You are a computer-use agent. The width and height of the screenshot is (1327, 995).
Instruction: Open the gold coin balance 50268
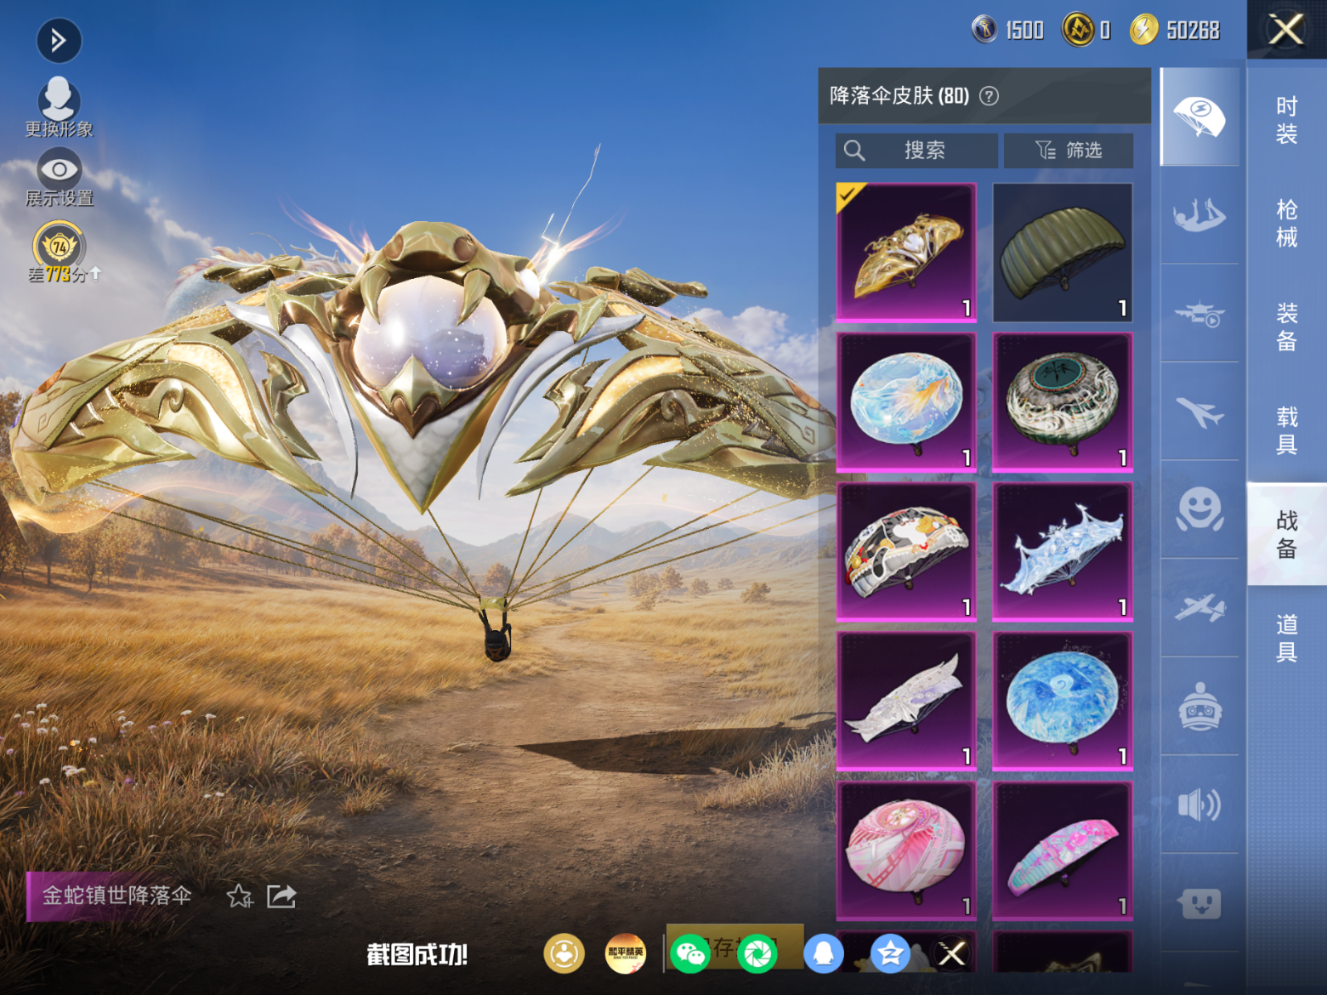point(1175,30)
